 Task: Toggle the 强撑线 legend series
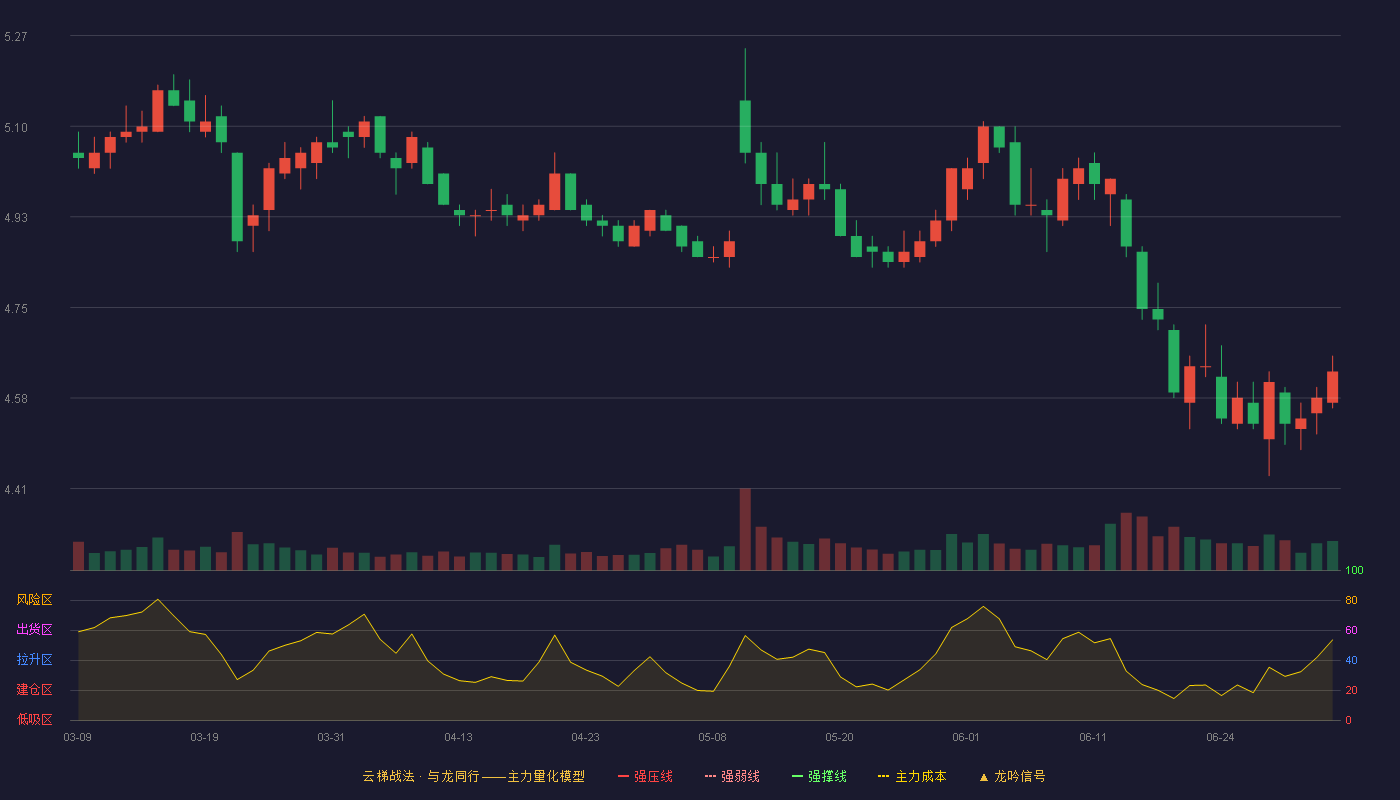point(819,776)
